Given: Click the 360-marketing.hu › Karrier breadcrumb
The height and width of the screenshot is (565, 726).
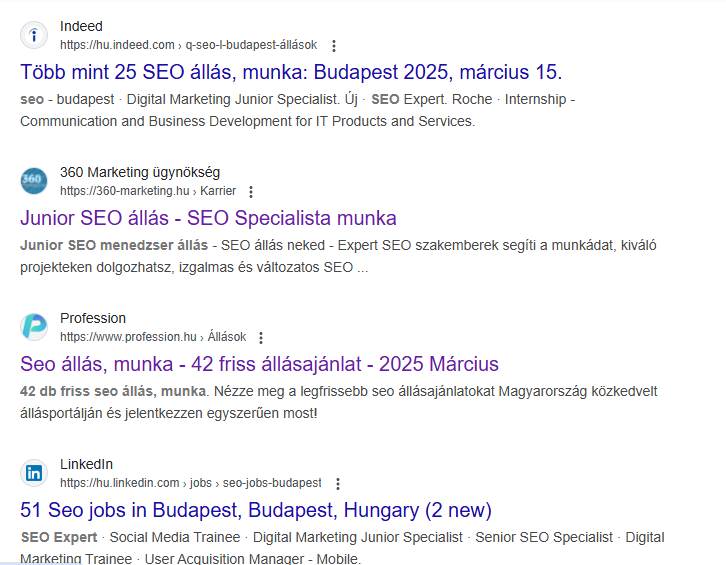Looking at the screenshot, I should pos(148,191).
